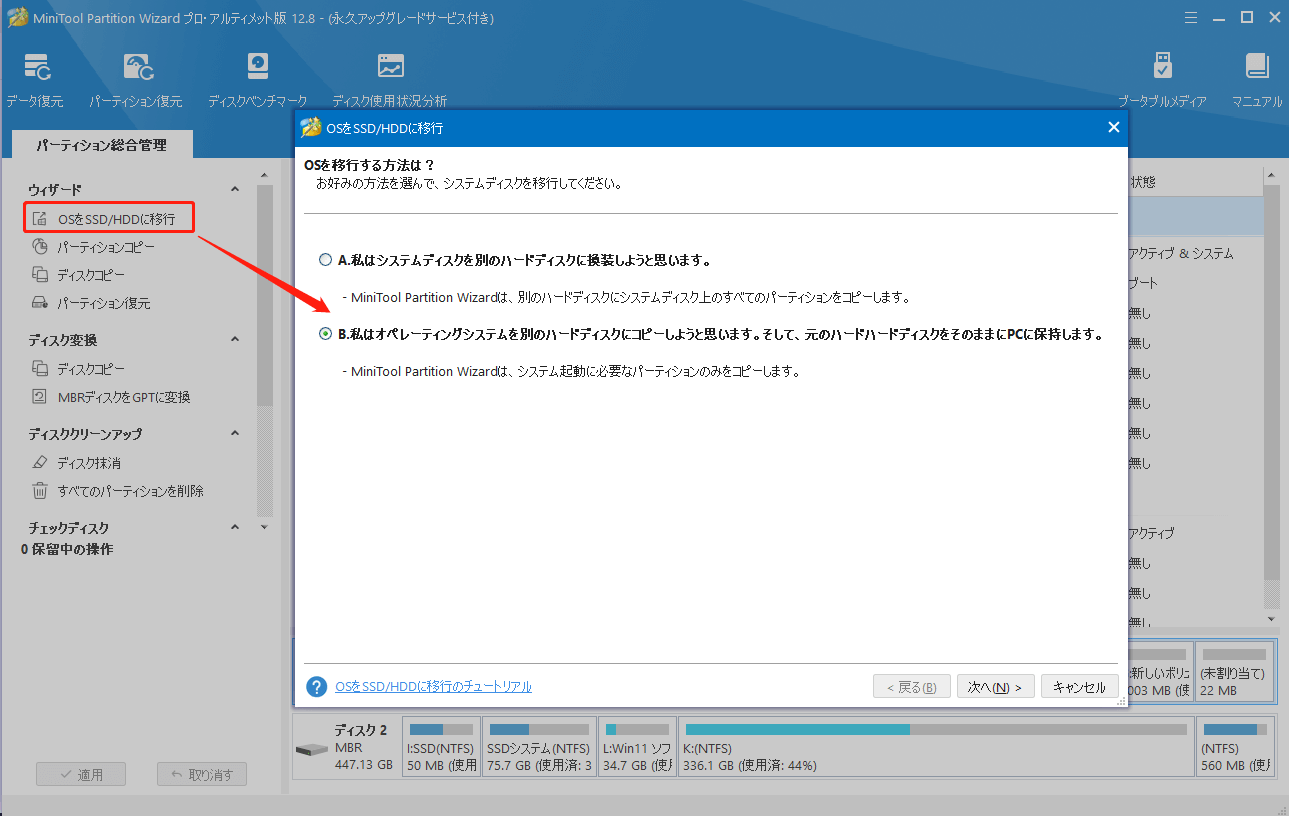Viewport: 1289px width, 816px height.
Task: Switch to パーティション総合管理 tab
Action: pos(102,145)
